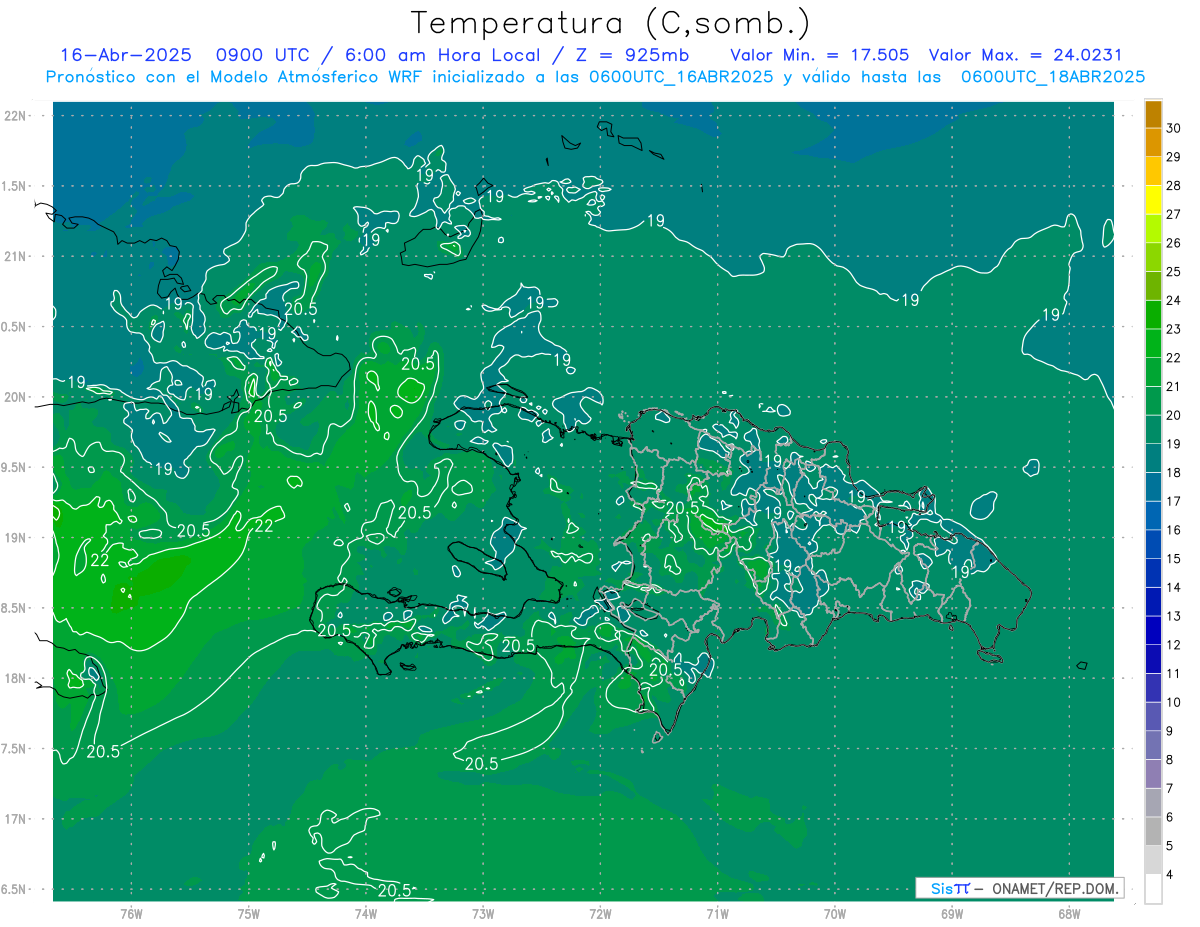Click the legend value '20'
This screenshot has width=1200, height=927.
(1174, 415)
